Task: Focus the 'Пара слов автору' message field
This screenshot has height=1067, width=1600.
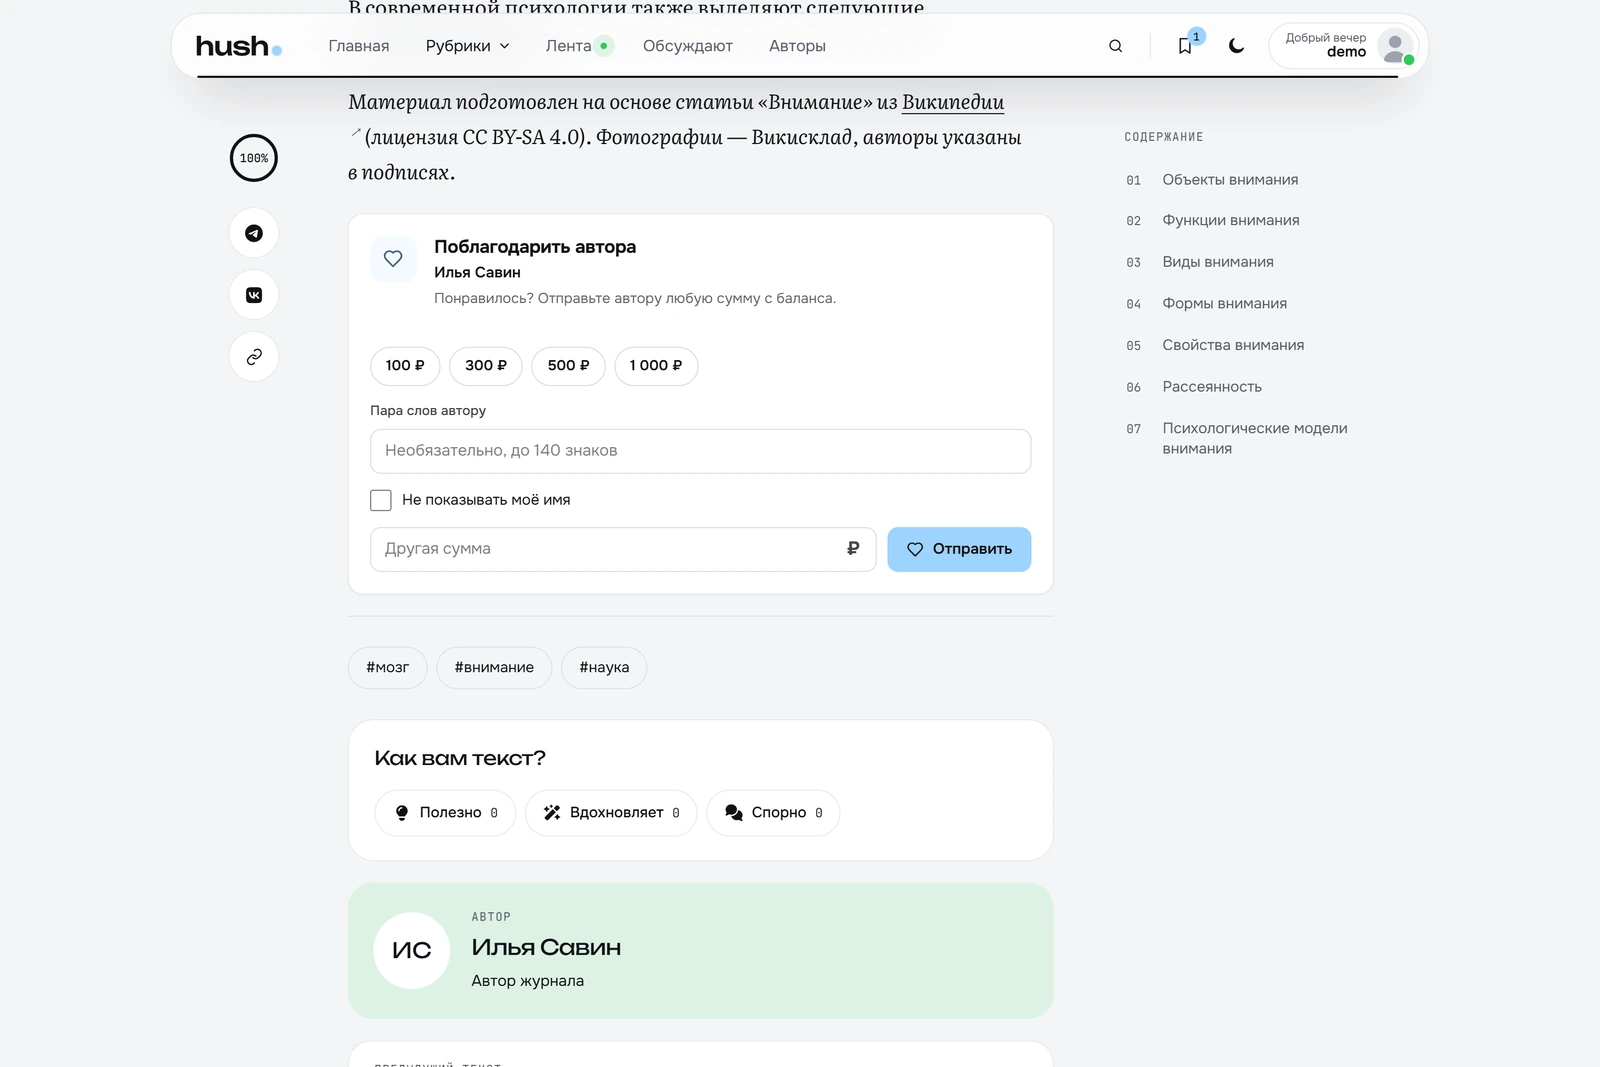Action: [x=700, y=451]
